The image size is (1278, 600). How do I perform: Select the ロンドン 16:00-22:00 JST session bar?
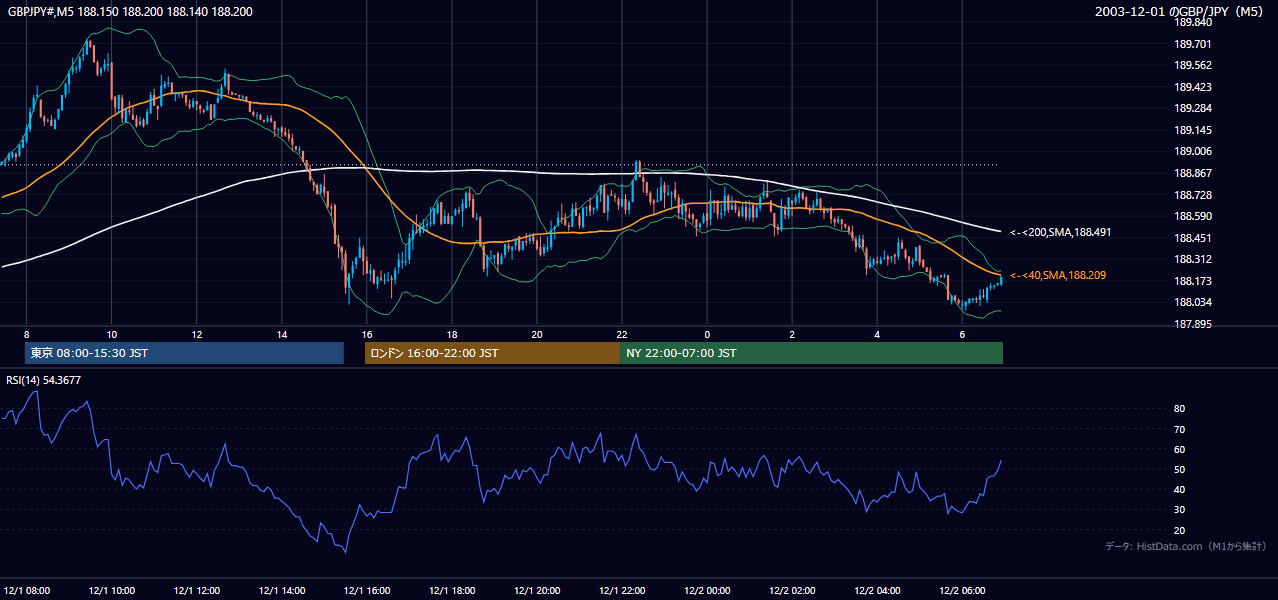(492, 353)
